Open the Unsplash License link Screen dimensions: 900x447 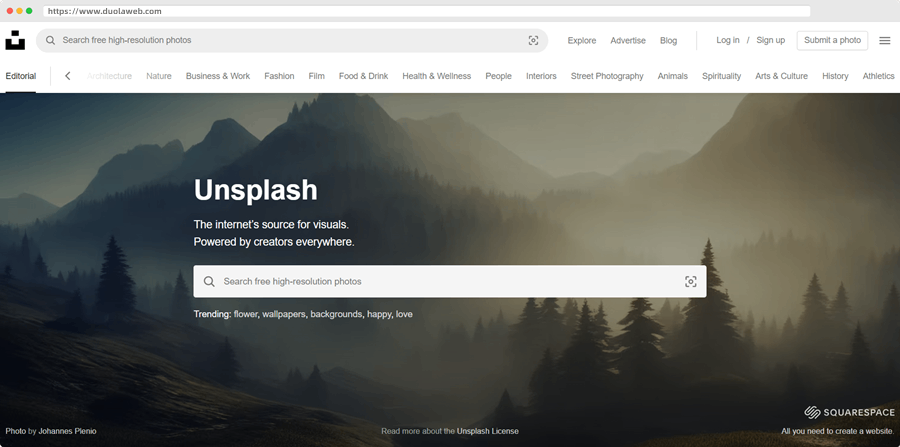pyautogui.click(x=487, y=431)
